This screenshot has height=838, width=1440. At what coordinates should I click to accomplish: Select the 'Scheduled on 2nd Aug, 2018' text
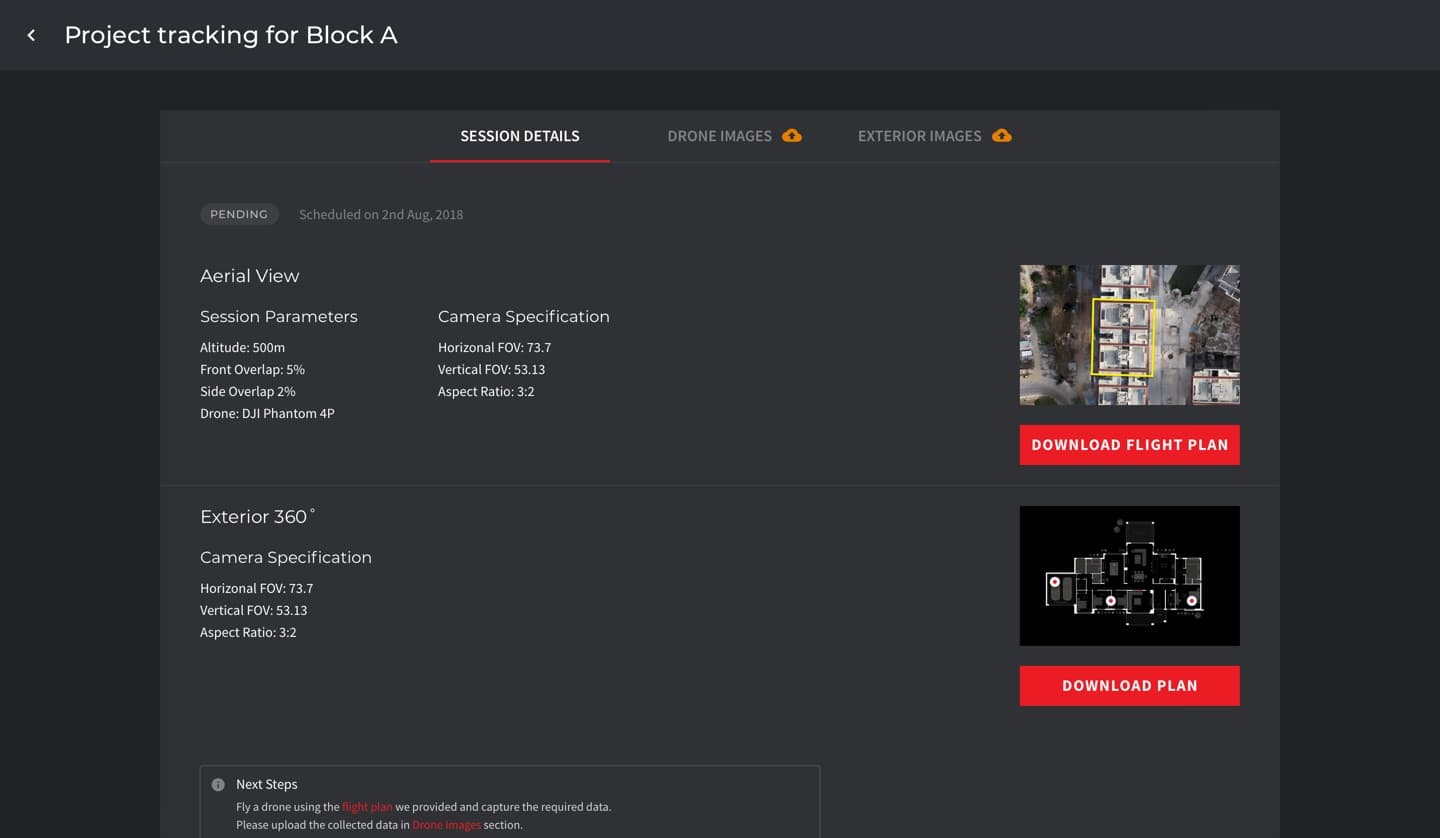[381, 214]
